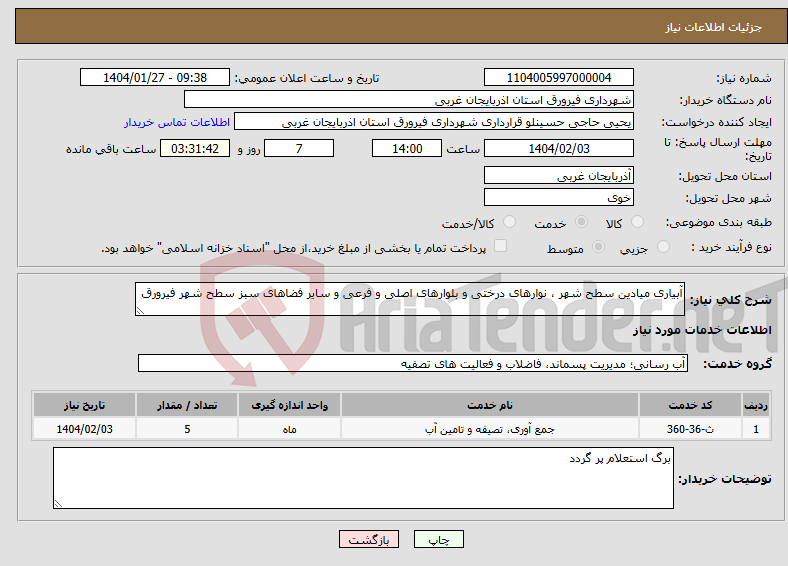Click the نام خدمت column header
Screen dimensions: 788x566
(x=489, y=405)
